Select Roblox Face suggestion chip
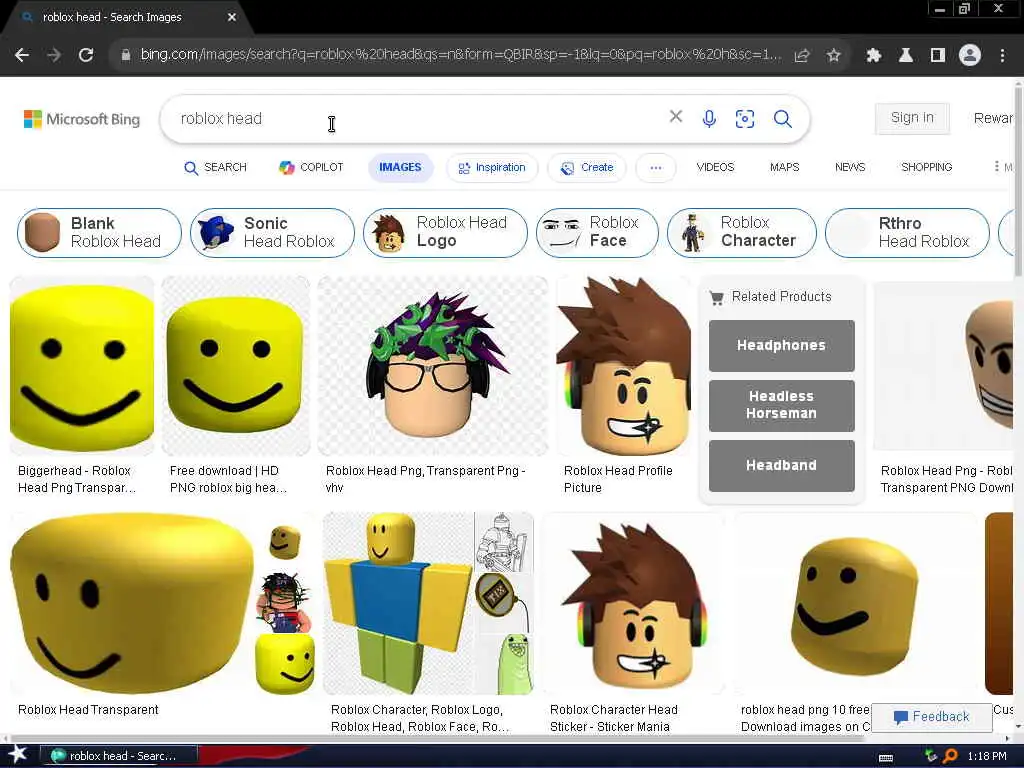 tap(598, 233)
